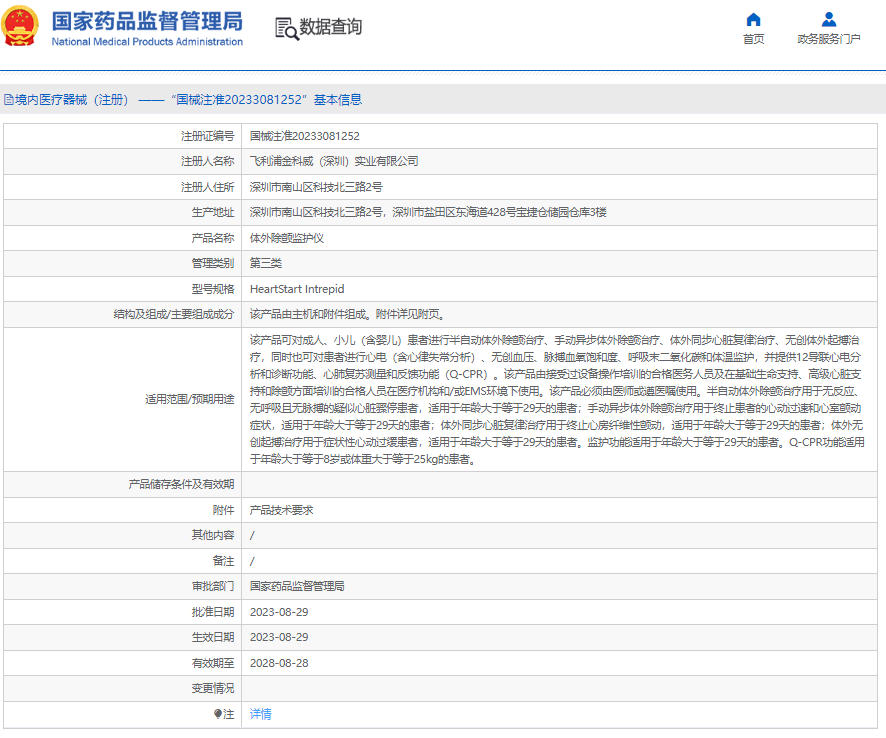The width and height of the screenshot is (886, 738).
Task: Select the 批准日期 value 2023-08-29
Action: 279,612
